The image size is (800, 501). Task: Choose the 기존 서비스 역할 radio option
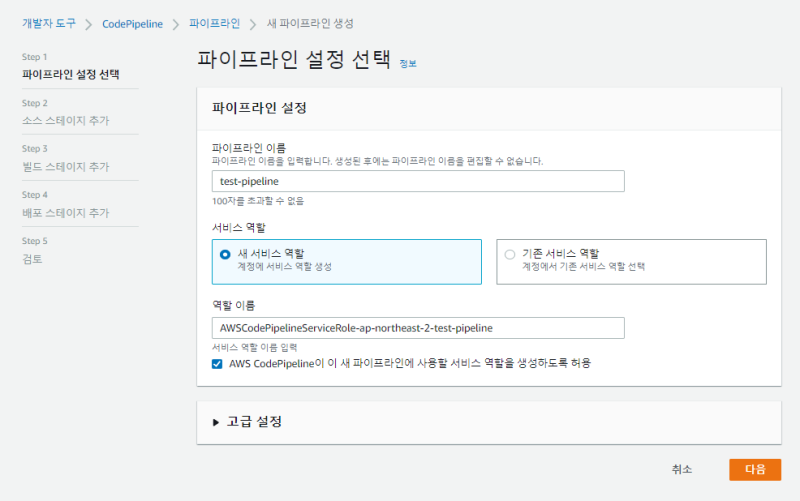click(x=510, y=254)
